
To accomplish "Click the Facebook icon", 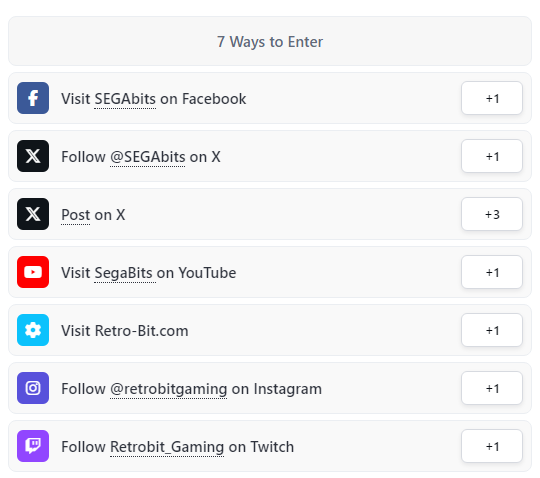I will pyautogui.click(x=33, y=98).
